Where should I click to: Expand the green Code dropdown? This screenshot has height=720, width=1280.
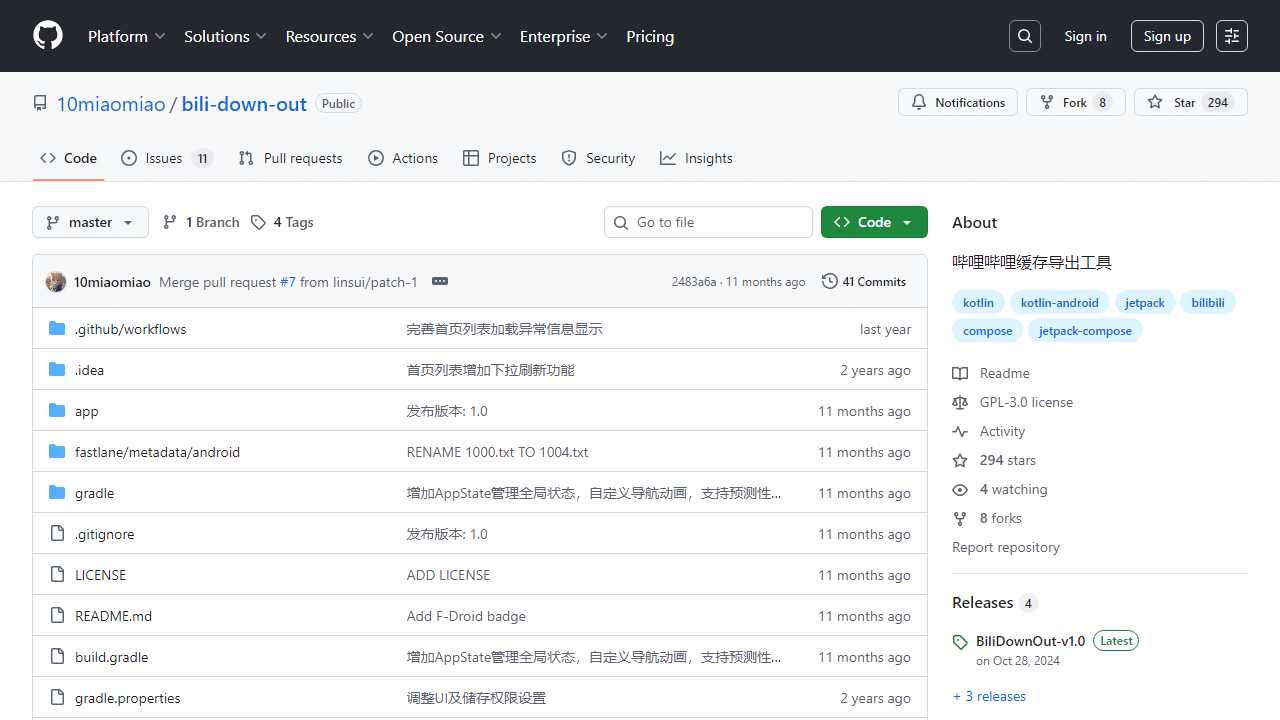coord(873,222)
